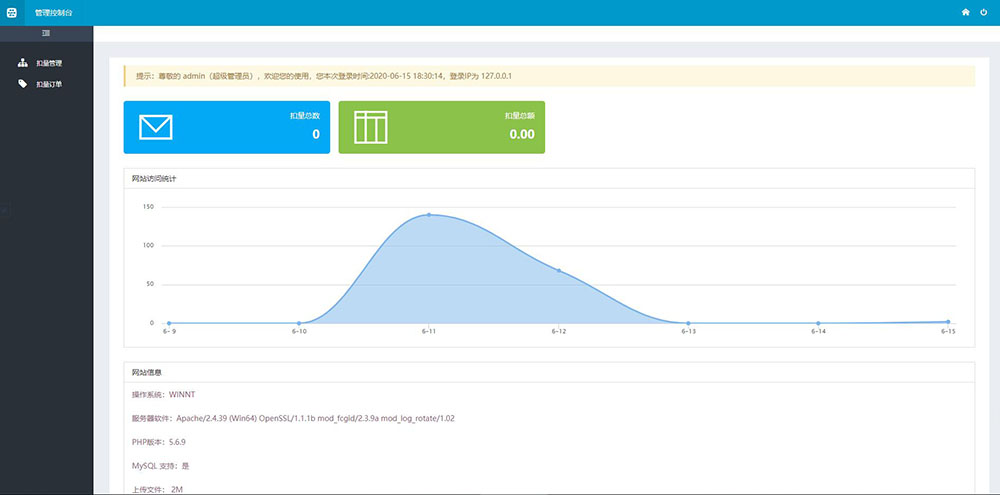Select the green 扣量总额 card
Image resolution: width=1000 pixels, height=495 pixels.
coord(441,127)
